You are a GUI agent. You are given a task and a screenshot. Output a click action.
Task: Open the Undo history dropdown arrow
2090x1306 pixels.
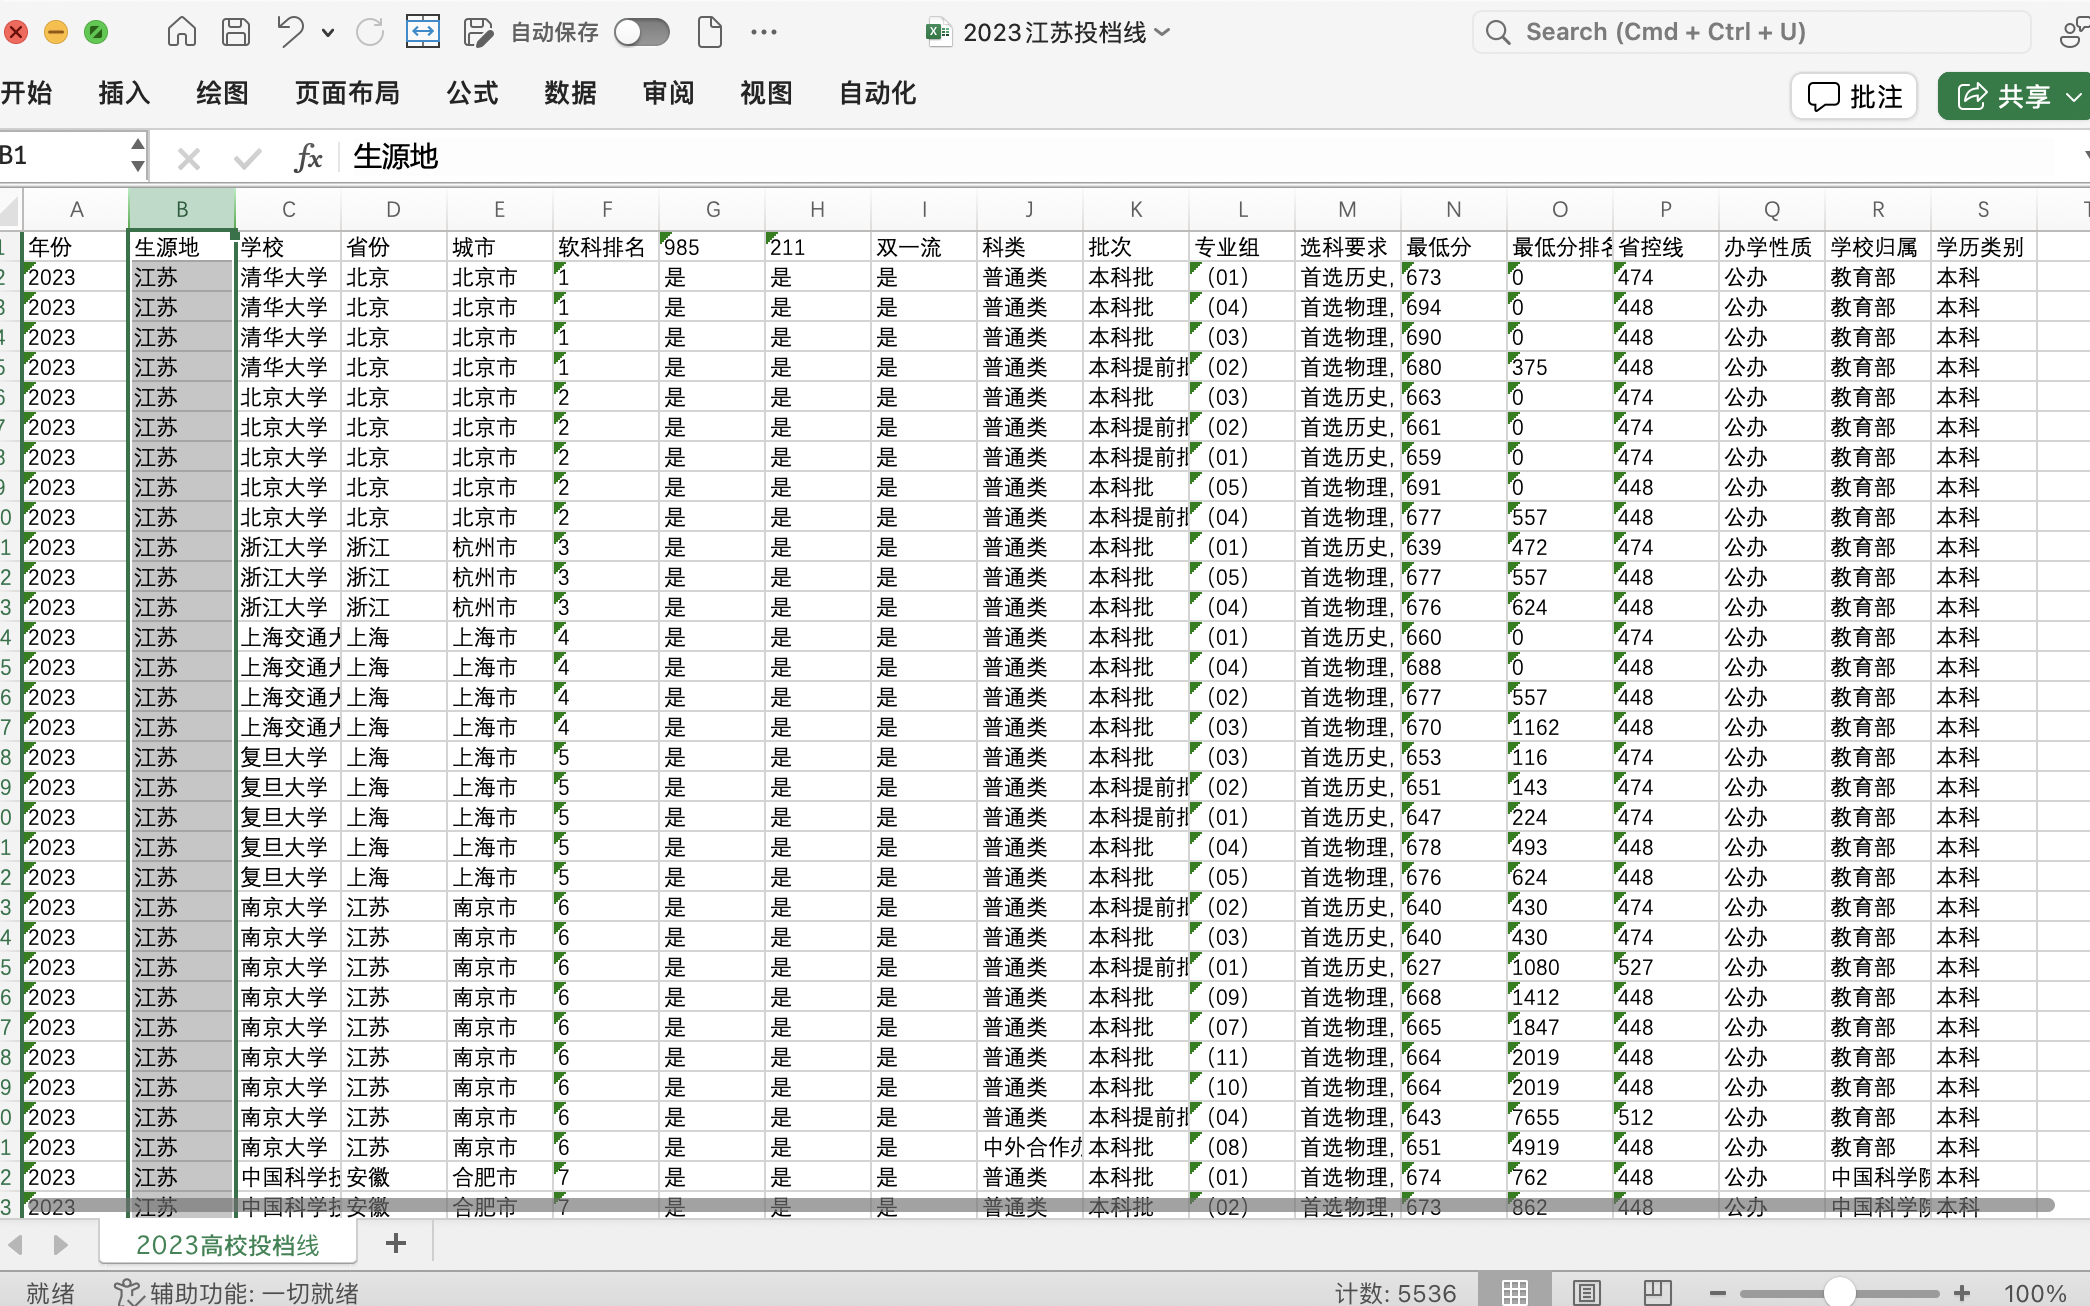click(x=328, y=33)
